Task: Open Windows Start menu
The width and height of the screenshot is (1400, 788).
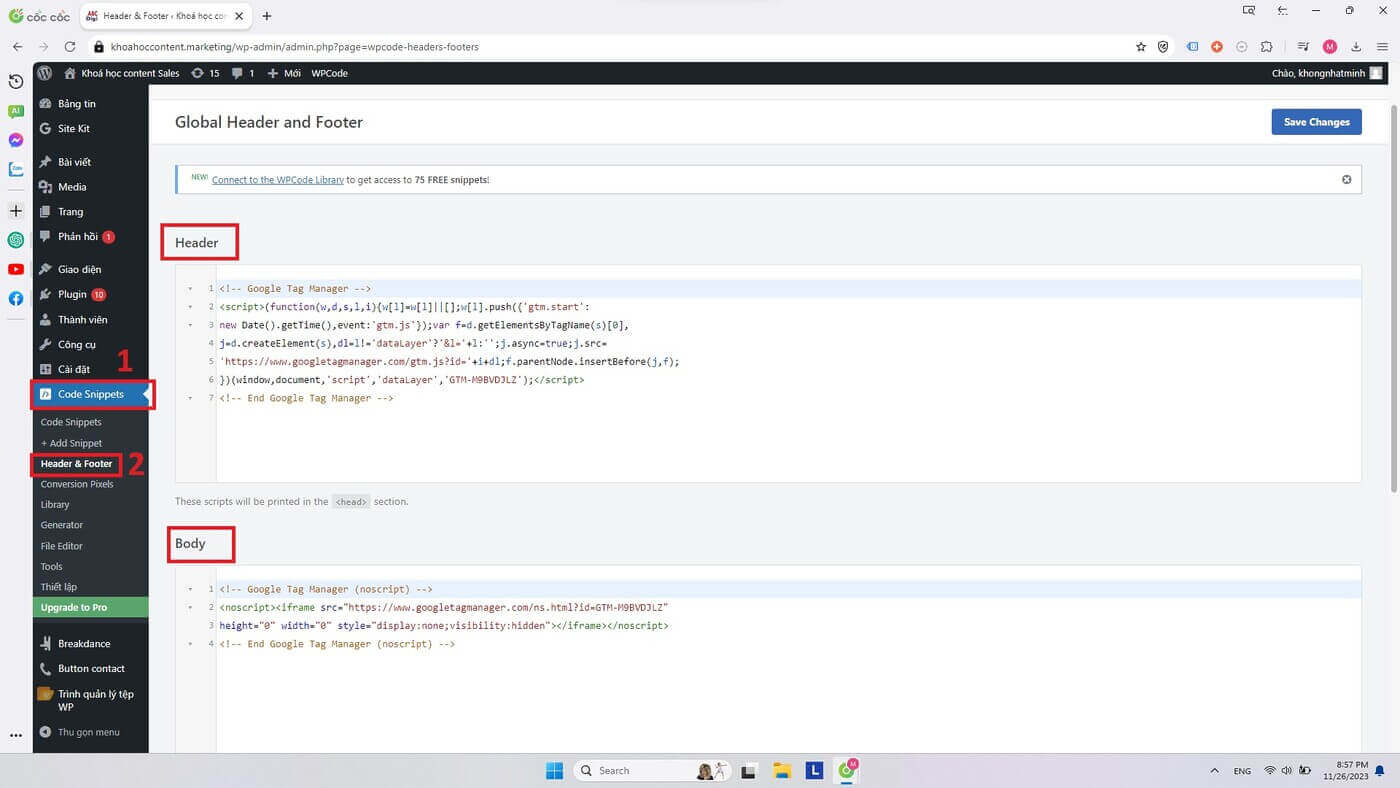Action: [x=554, y=771]
